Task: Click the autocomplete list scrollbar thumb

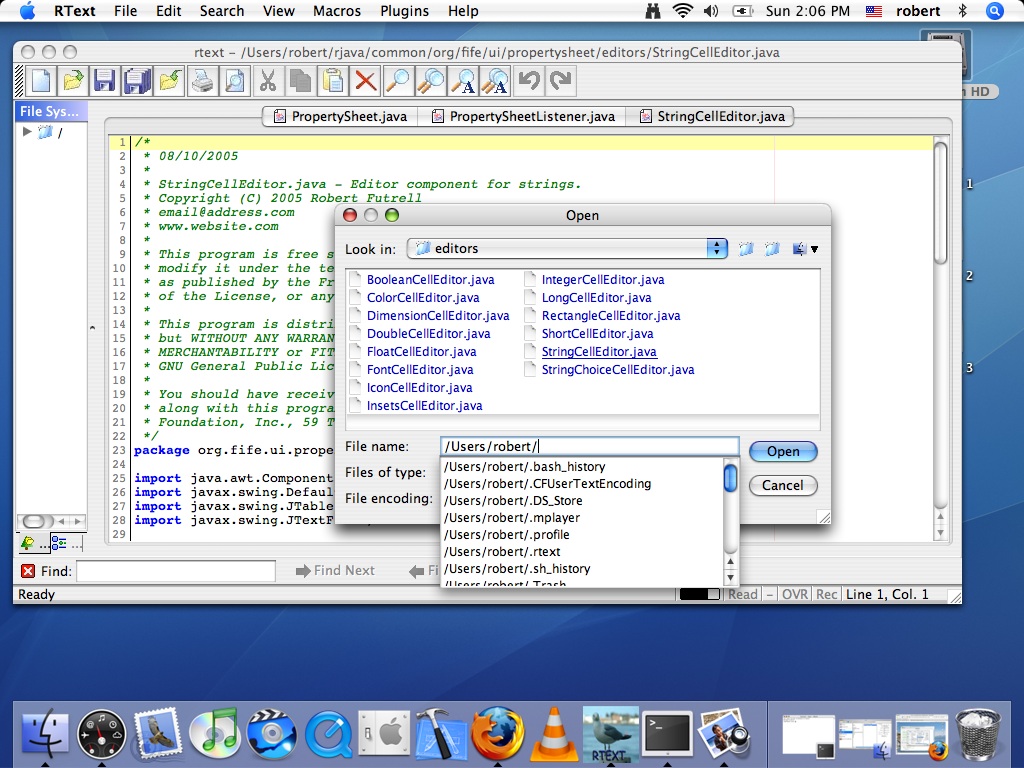Action: [x=731, y=478]
